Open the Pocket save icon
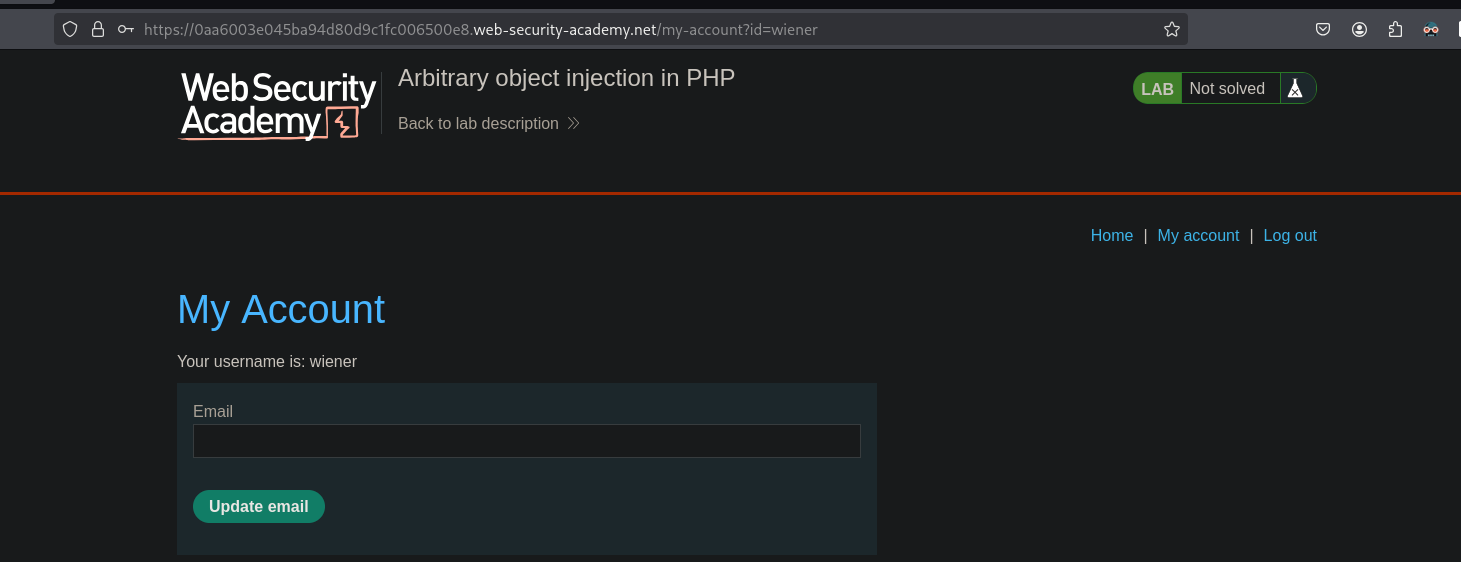Image resolution: width=1461 pixels, height=562 pixels. tap(1323, 30)
